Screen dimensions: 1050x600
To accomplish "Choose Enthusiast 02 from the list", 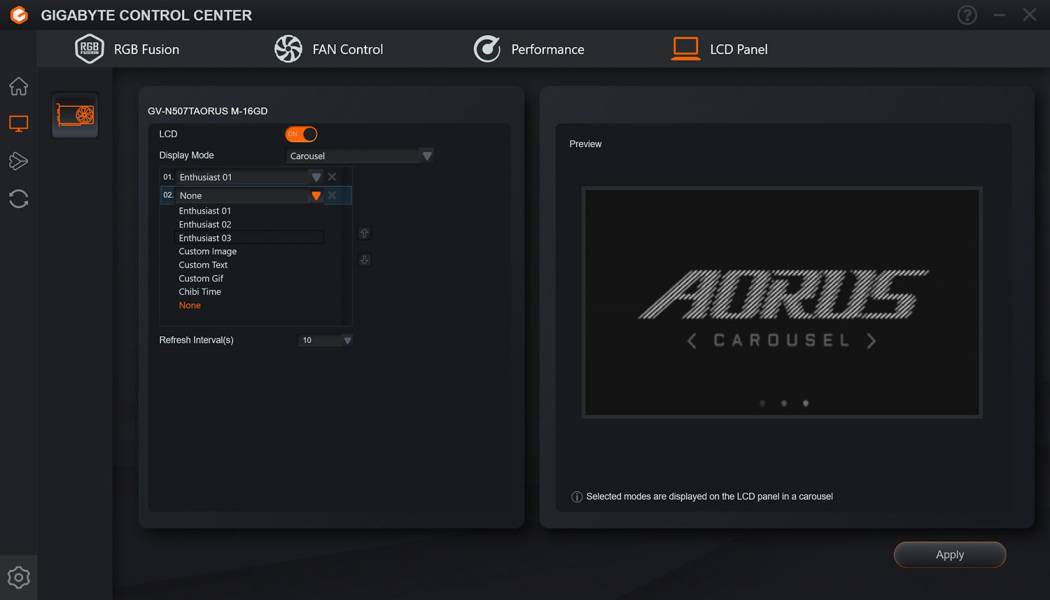I will point(205,224).
